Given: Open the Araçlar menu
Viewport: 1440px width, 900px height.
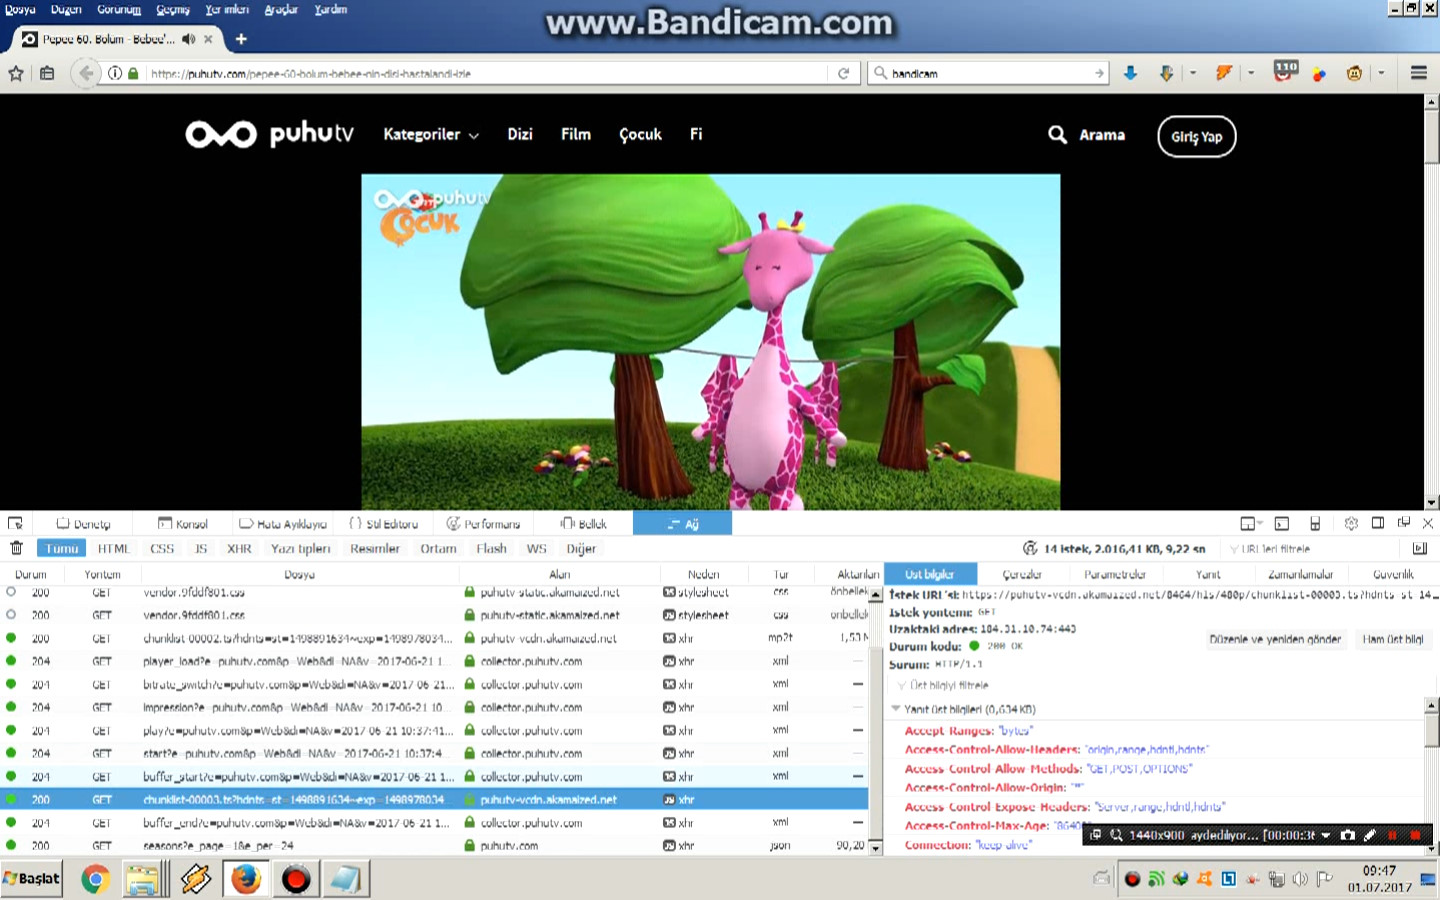Looking at the screenshot, I should [281, 9].
